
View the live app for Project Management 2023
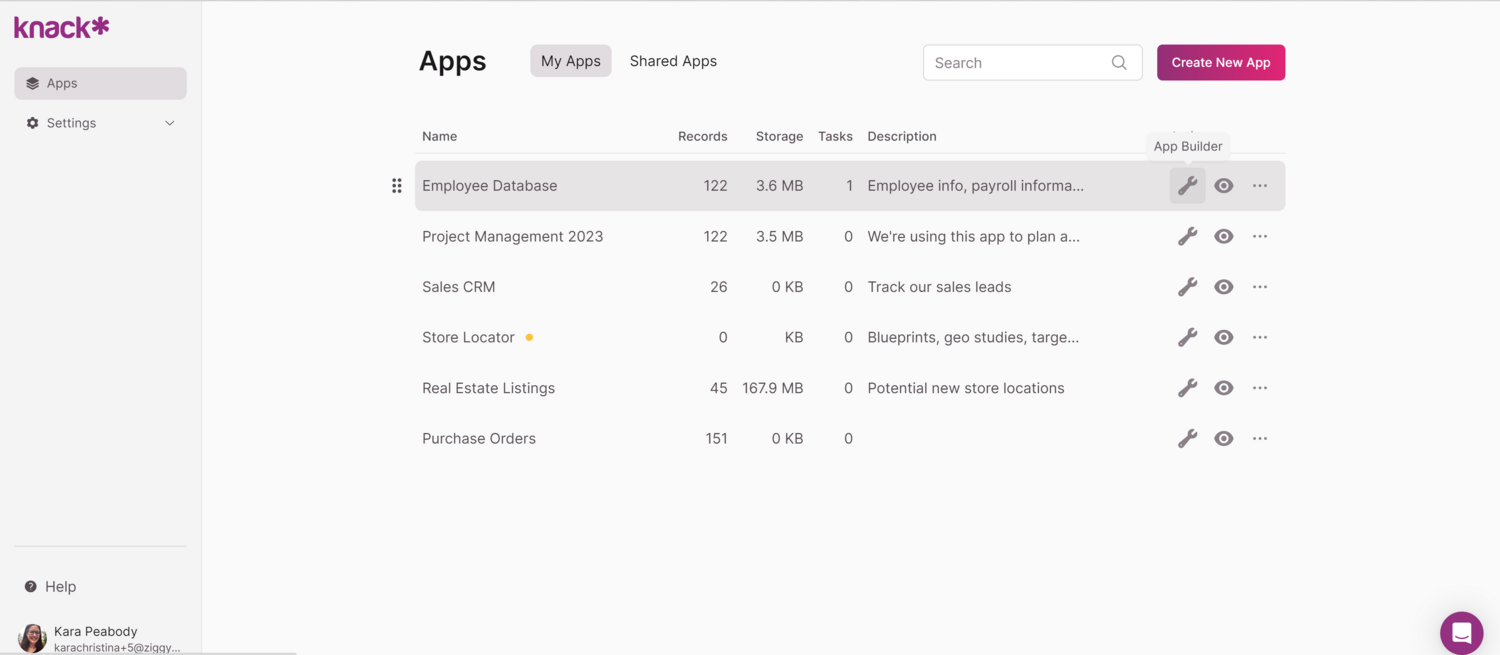[1223, 236]
